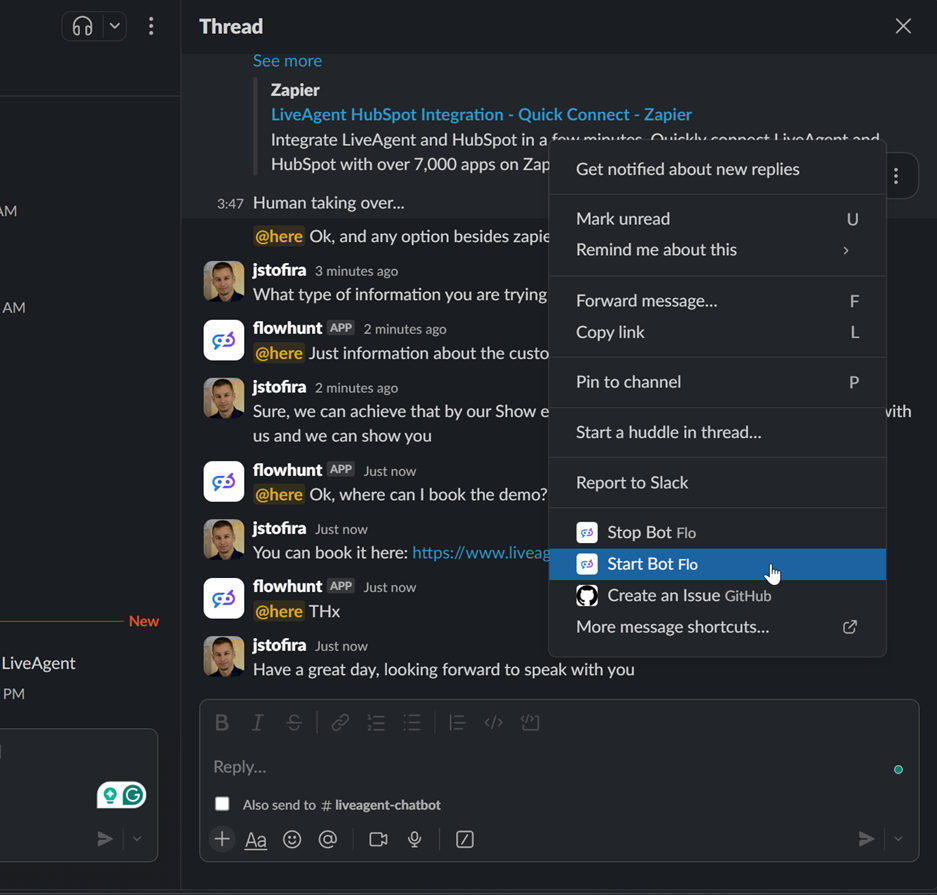Open the emoji picker
Image resolution: width=937 pixels, height=895 pixels.
pyautogui.click(x=292, y=839)
